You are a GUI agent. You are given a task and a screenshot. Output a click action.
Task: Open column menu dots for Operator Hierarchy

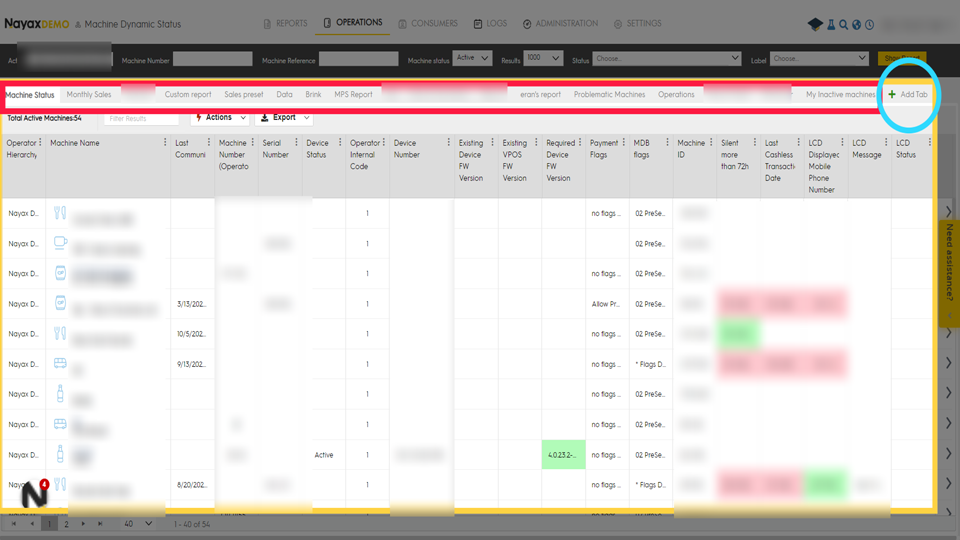point(40,142)
